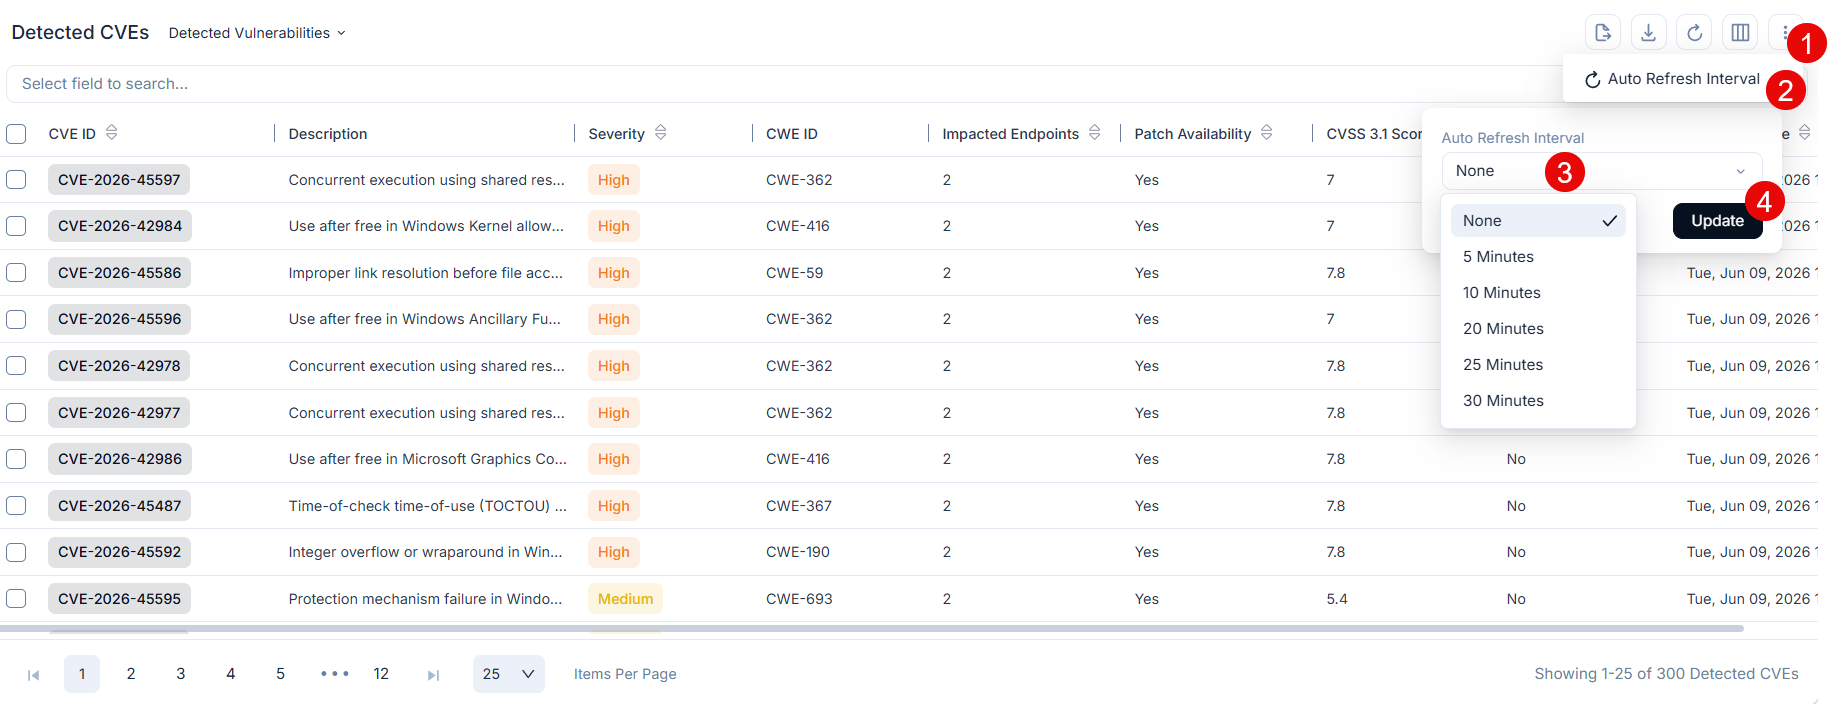Check the CVE-2026-45597 row checkbox
The height and width of the screenshot is (704, 1828).
[x=16, y=180]
